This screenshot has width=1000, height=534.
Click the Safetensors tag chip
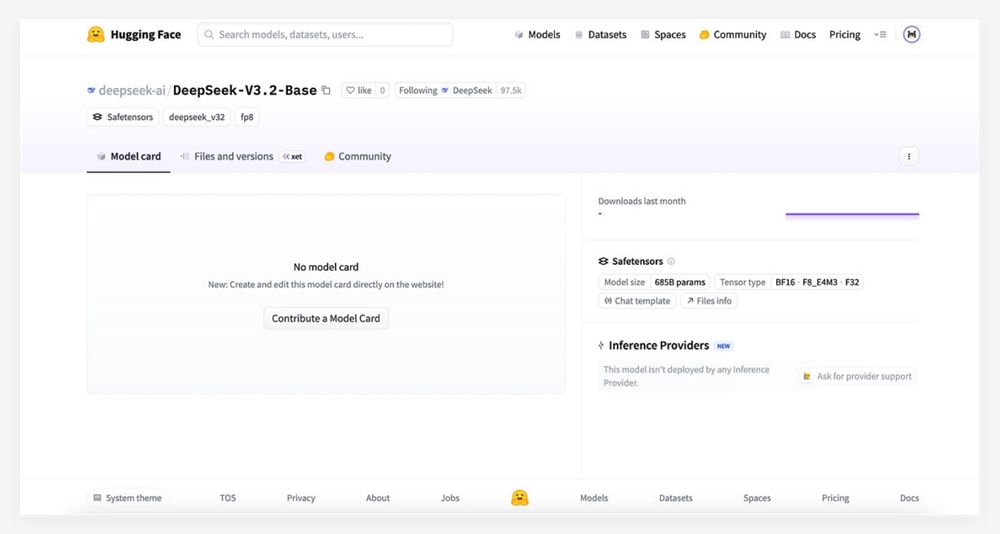coord(123,117)
